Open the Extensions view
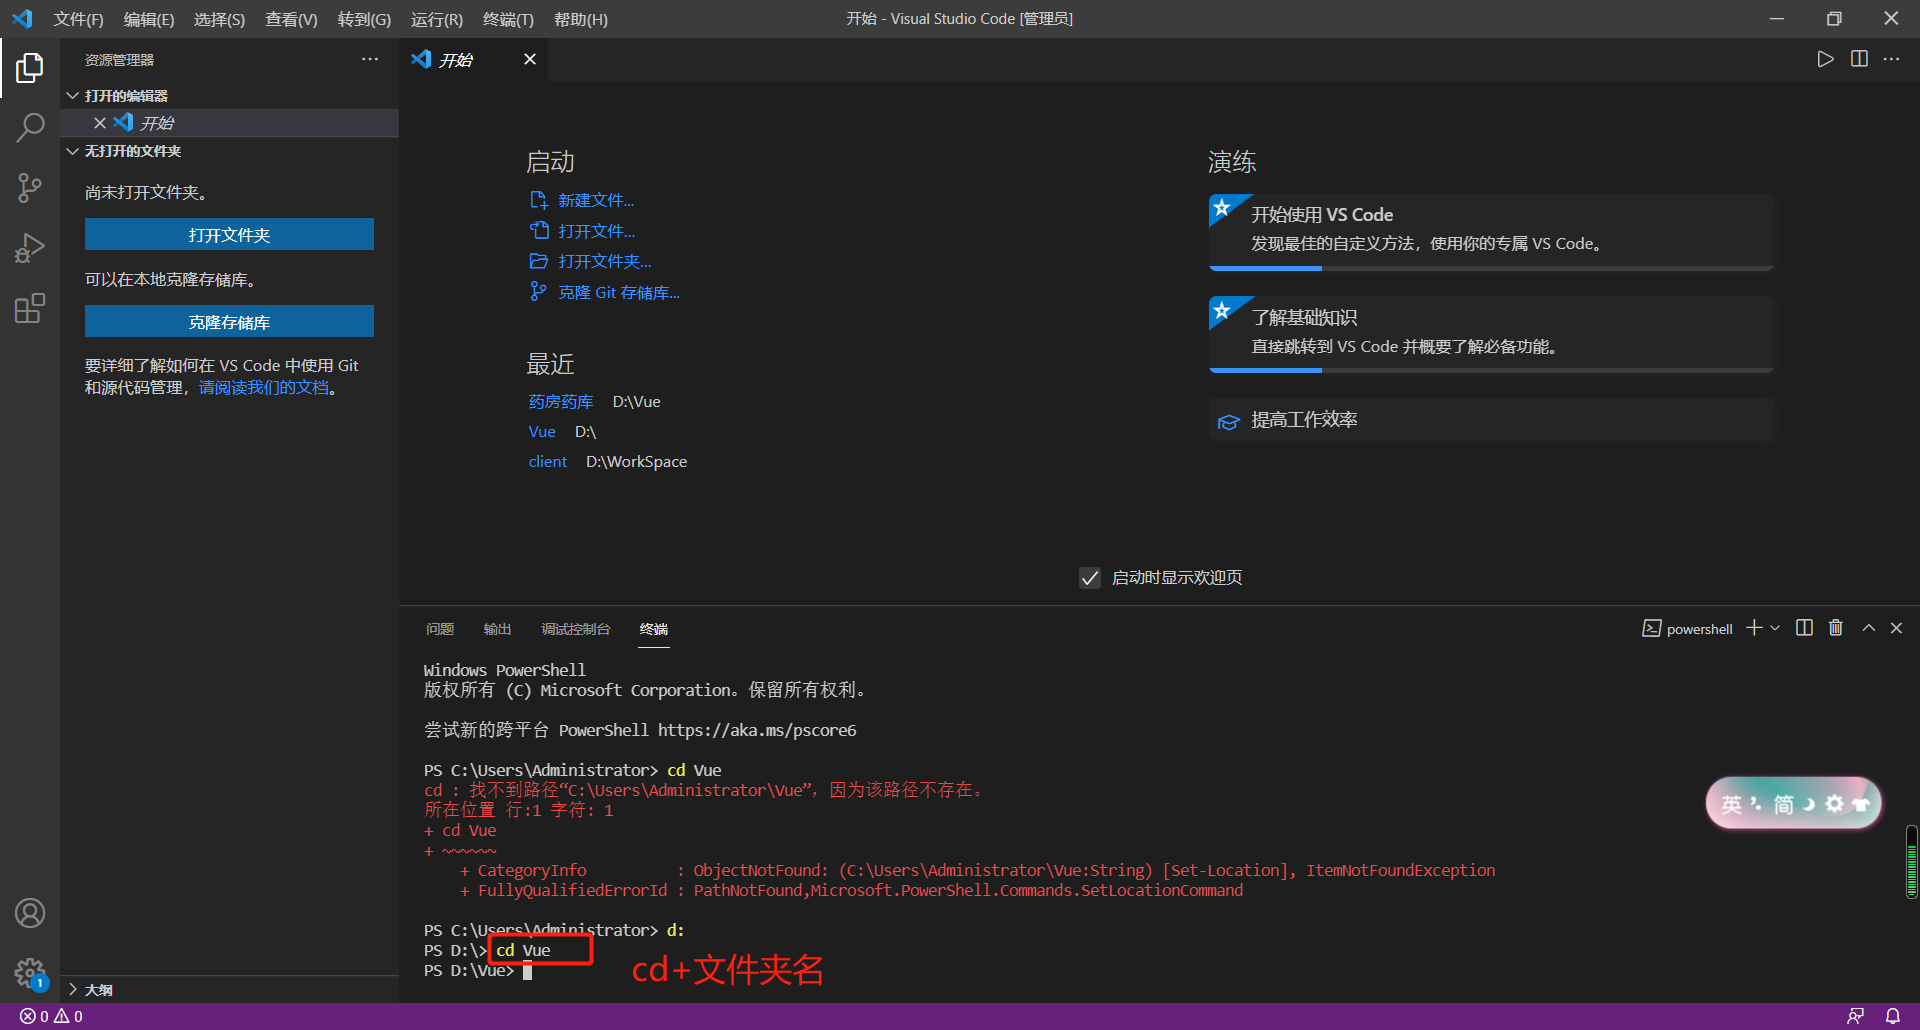The width and height of the screenshot is (1920, 1030). (x=30, y=308)
